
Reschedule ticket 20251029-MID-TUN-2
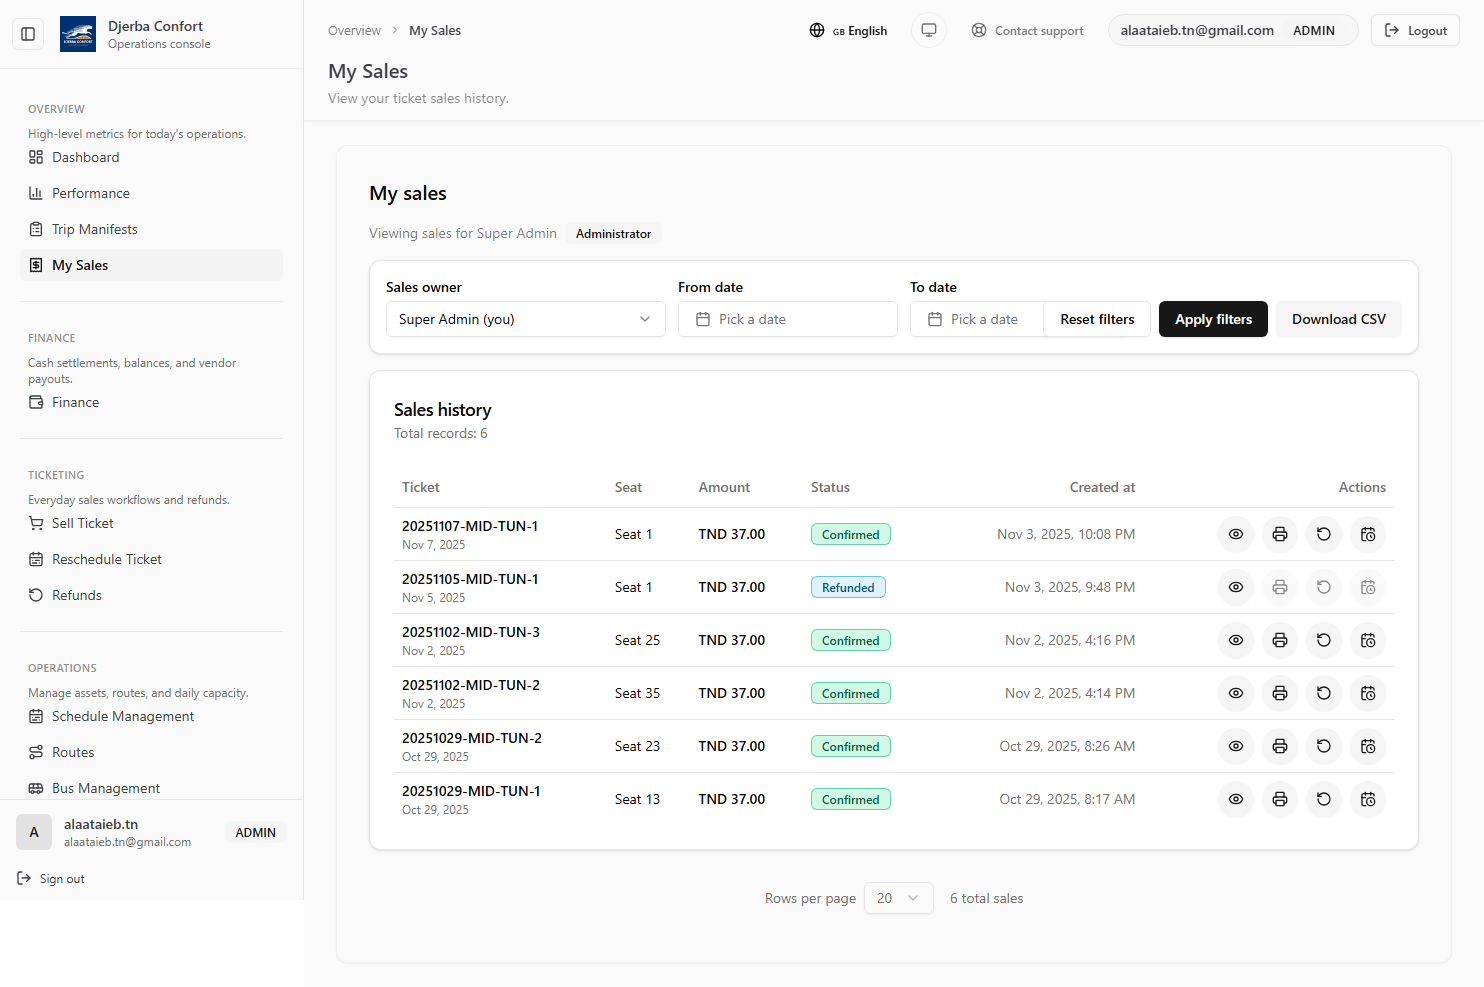(x=1368, y=746)
